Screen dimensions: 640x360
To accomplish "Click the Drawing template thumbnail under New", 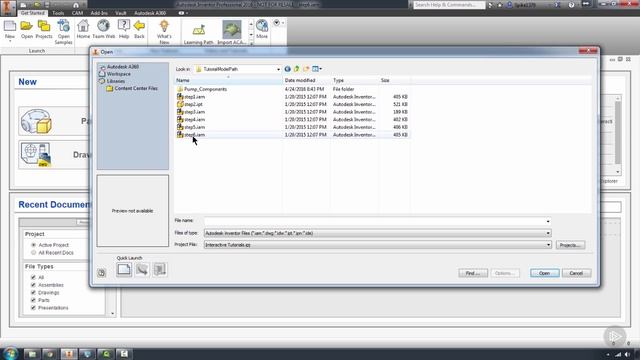I will coord(36,155).
